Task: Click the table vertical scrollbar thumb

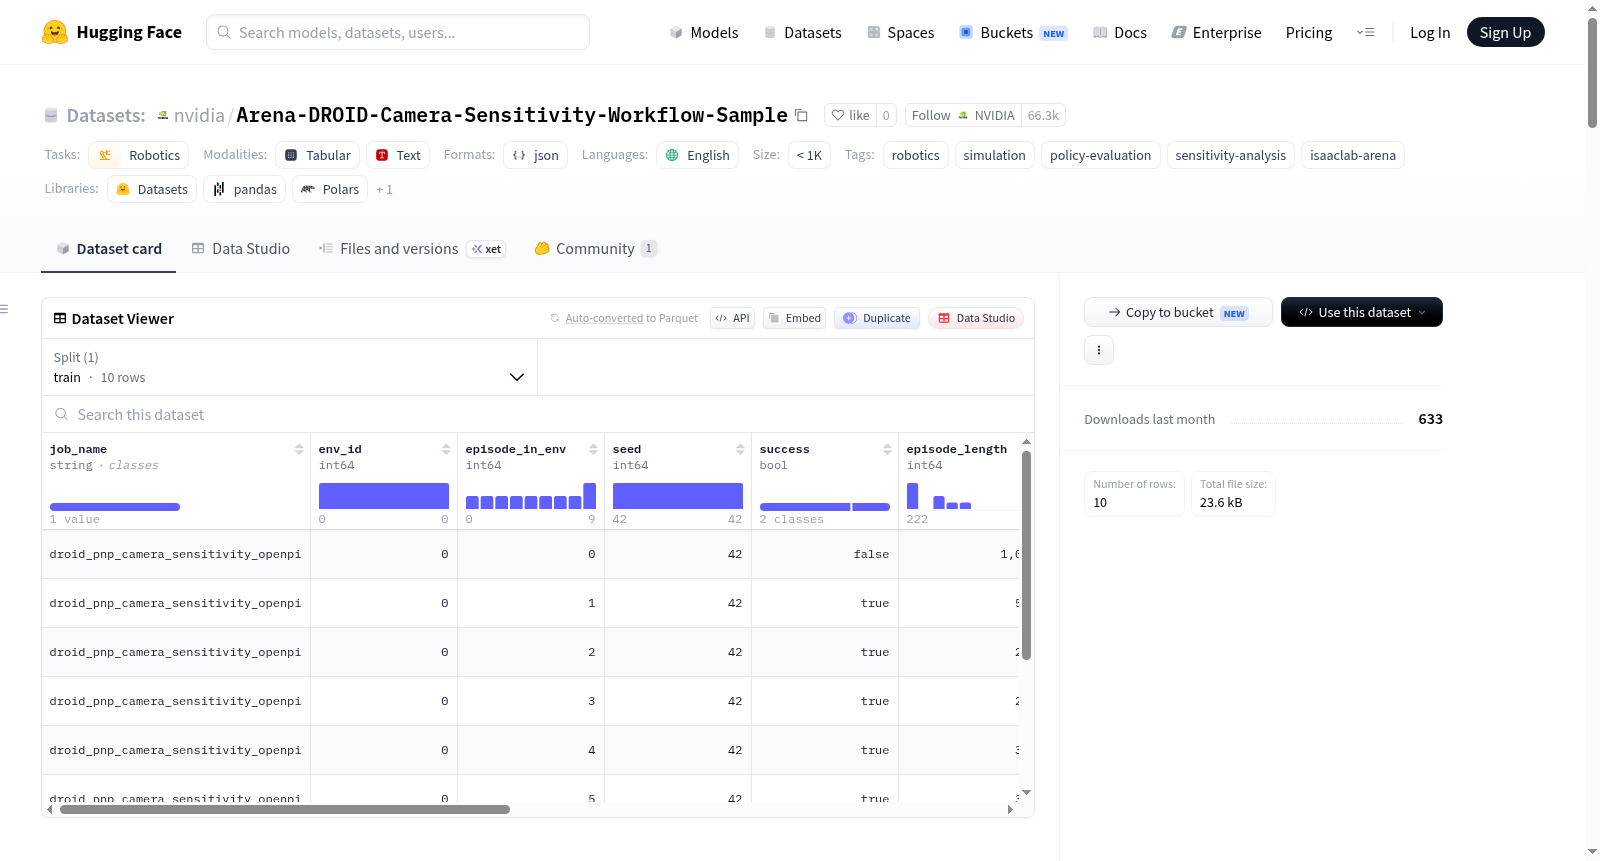Action: tap(1026, 555)
